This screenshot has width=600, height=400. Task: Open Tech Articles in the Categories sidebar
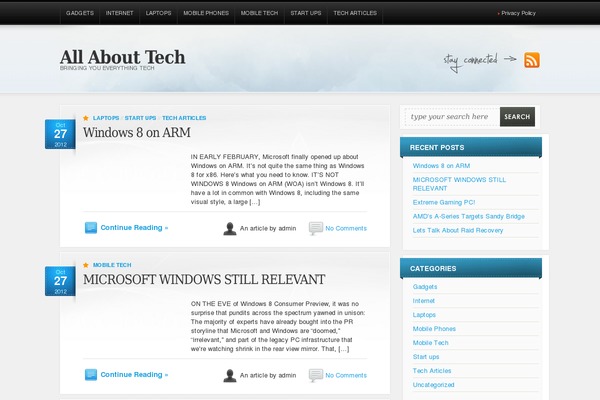click(x=432, y=371)
